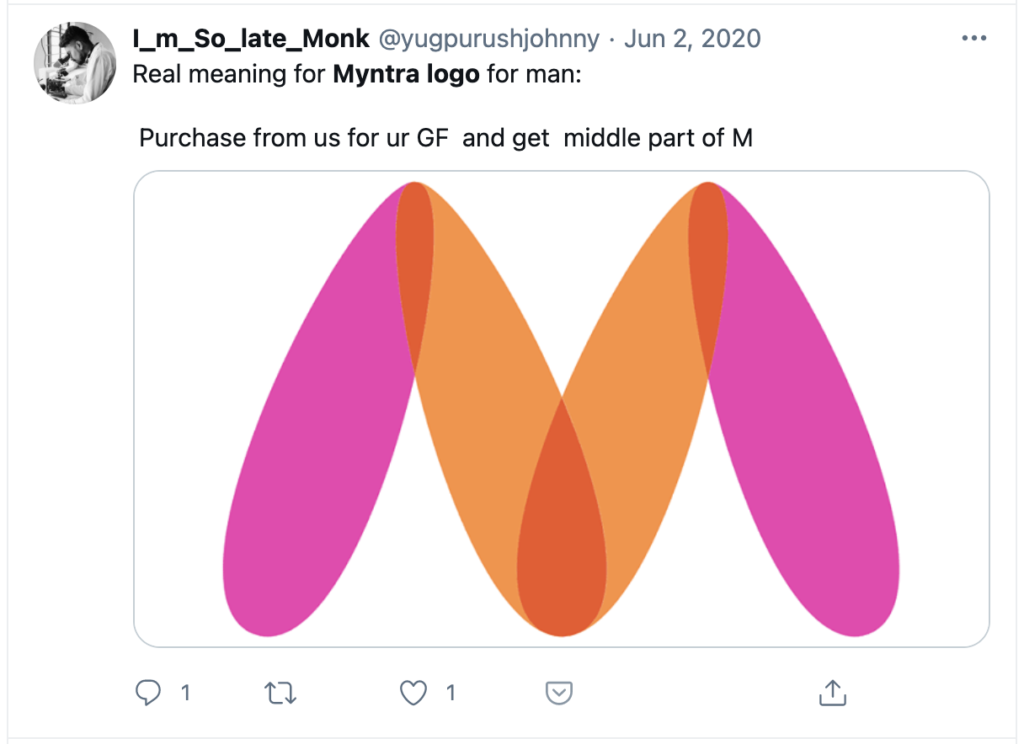Click the left orange petal of logo
Viewport: 1024px width, 744px height.
[483, 418]
